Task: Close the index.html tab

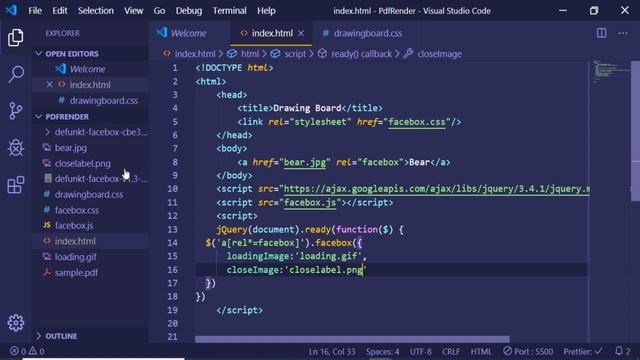Action: tap(301, 33)
